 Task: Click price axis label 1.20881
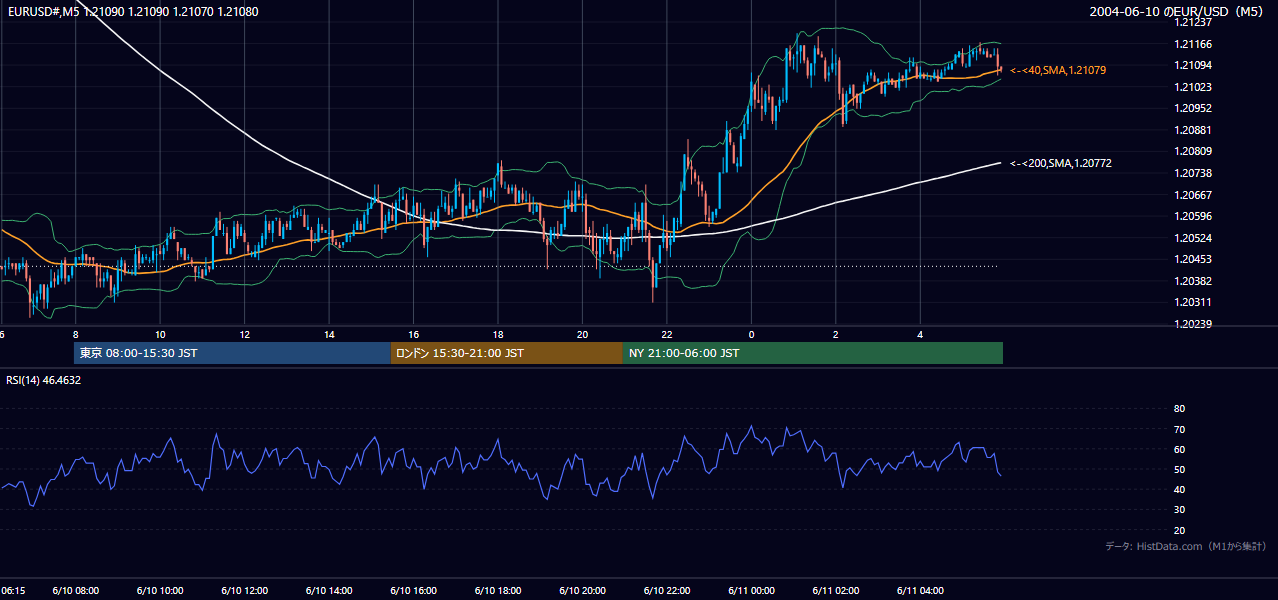coord(1192,130)
